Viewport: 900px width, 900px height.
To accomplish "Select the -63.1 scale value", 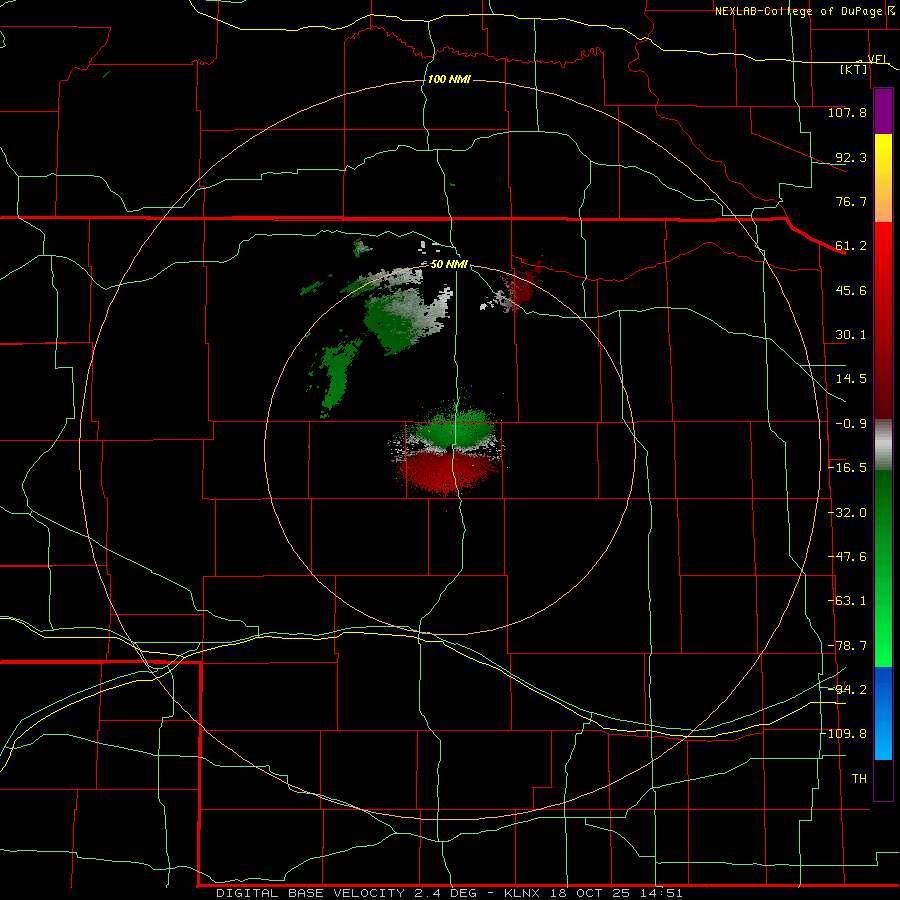I will tap(847, 601).
